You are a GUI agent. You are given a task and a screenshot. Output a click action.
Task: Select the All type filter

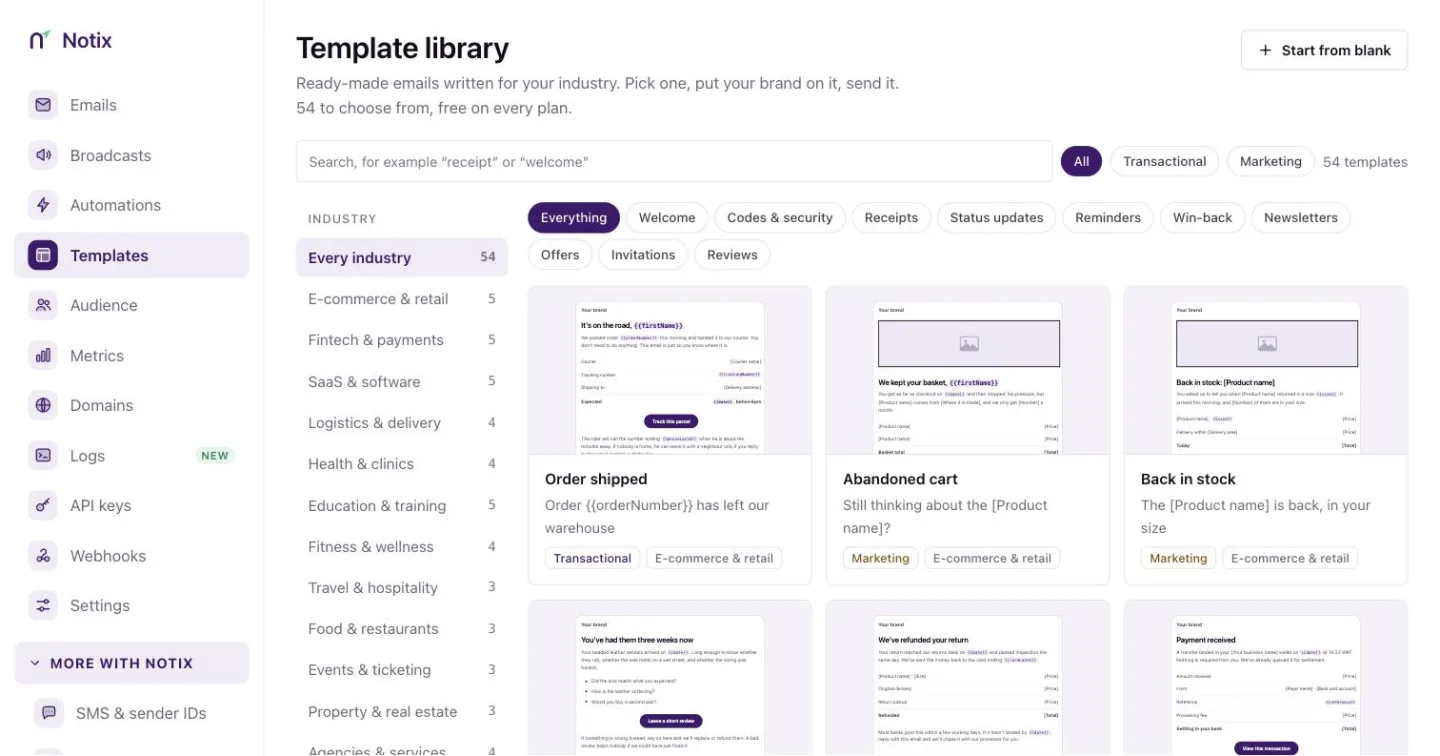pos(1081,161)
